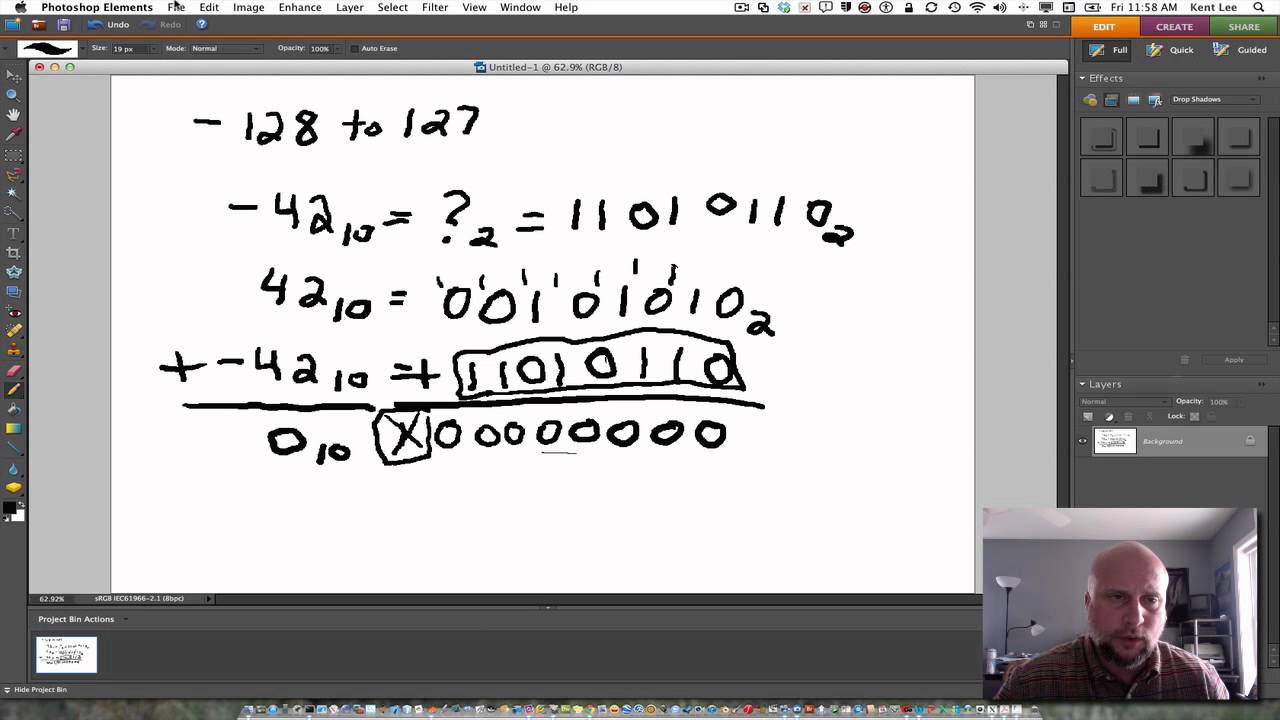Image resolution: width=1280 pixels, height=720 pixels.
Task: Click the Project Bin image thumbnail
Action: coord(67,654)
